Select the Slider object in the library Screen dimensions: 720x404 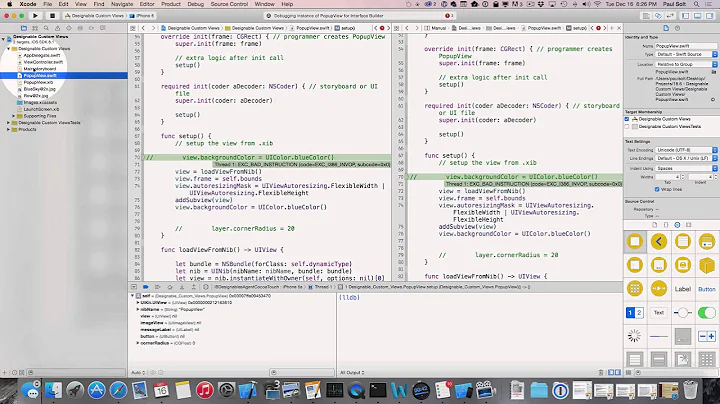[682, 313]
